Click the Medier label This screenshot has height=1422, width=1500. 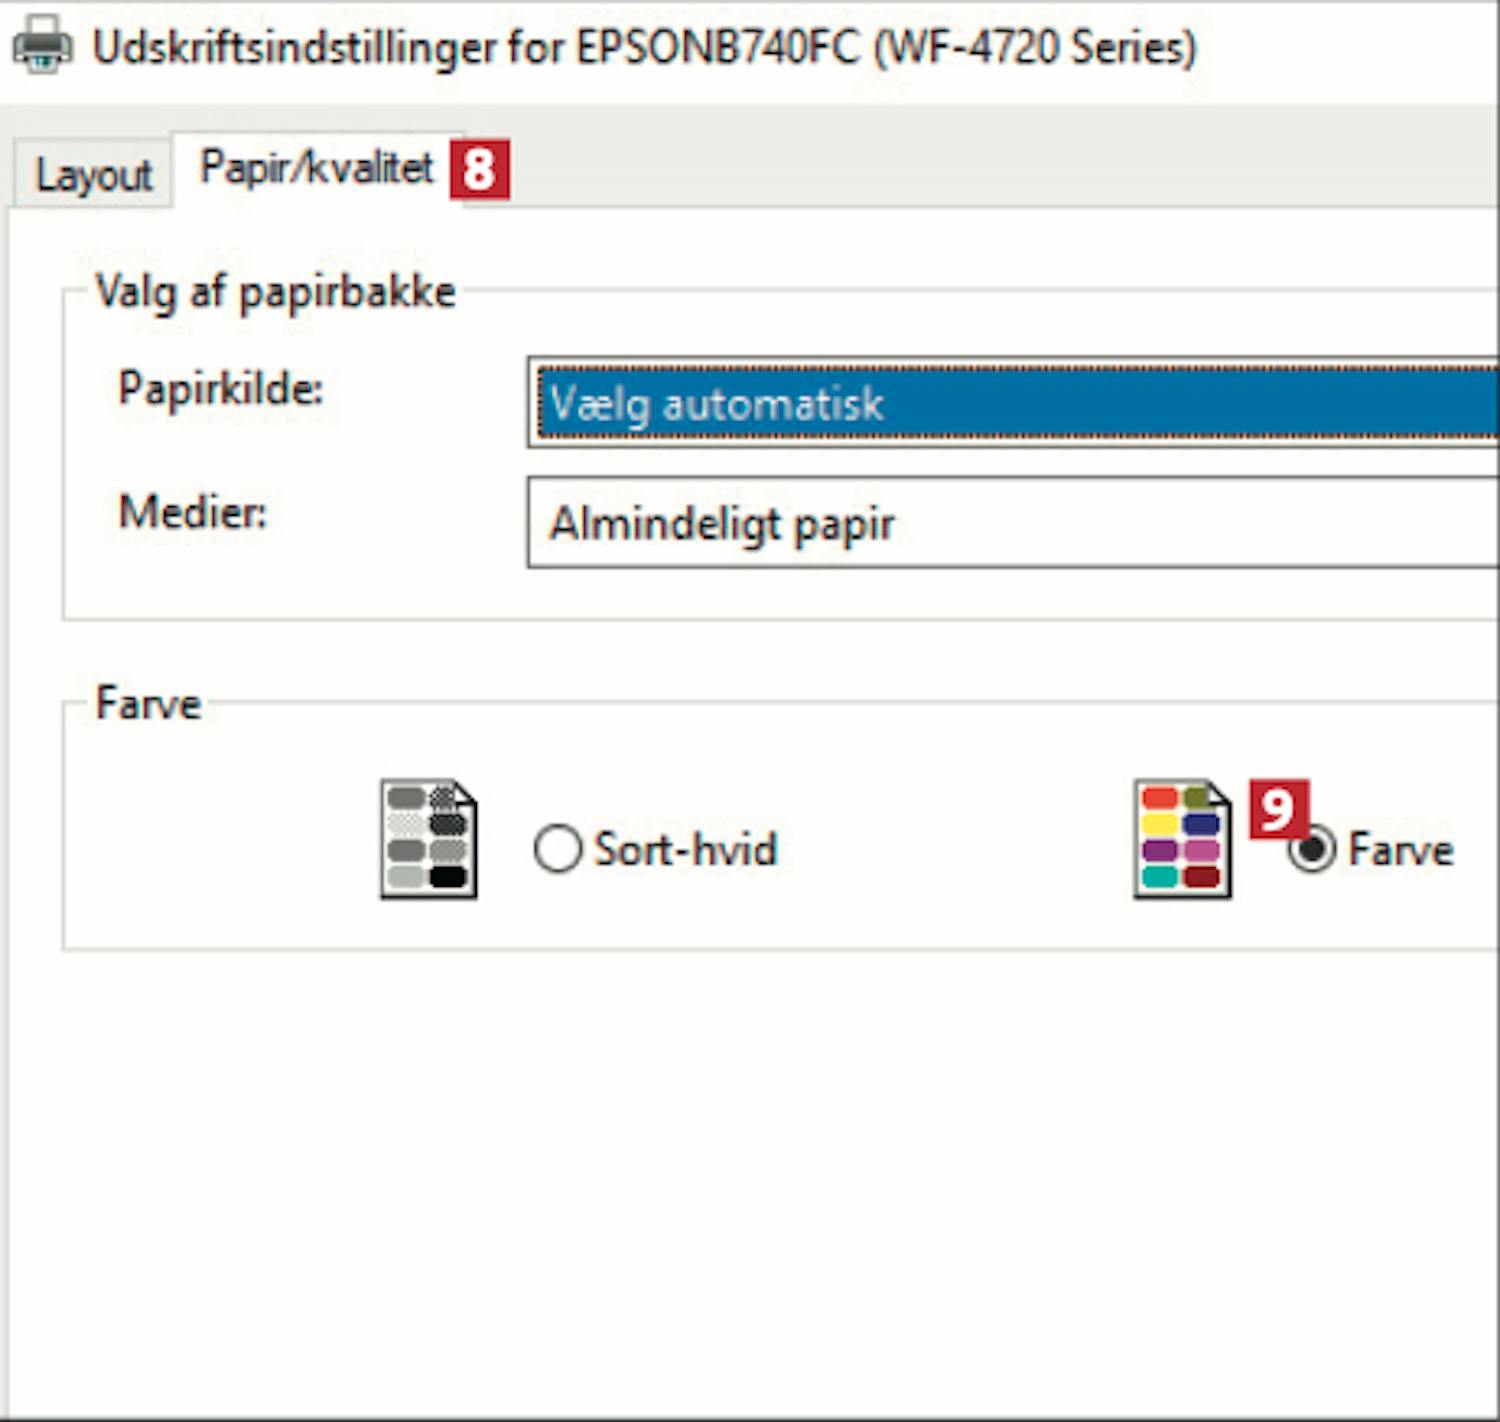193,512
